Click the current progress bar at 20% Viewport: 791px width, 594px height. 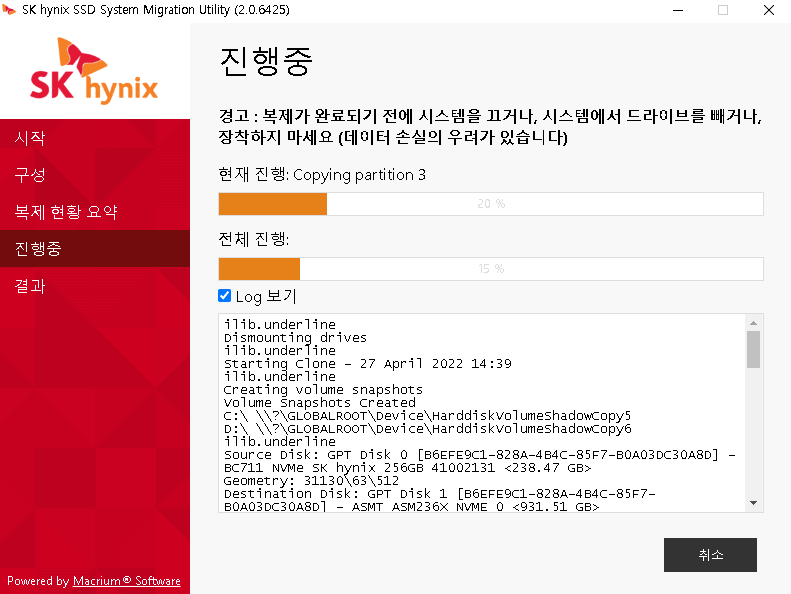[491, 204]
